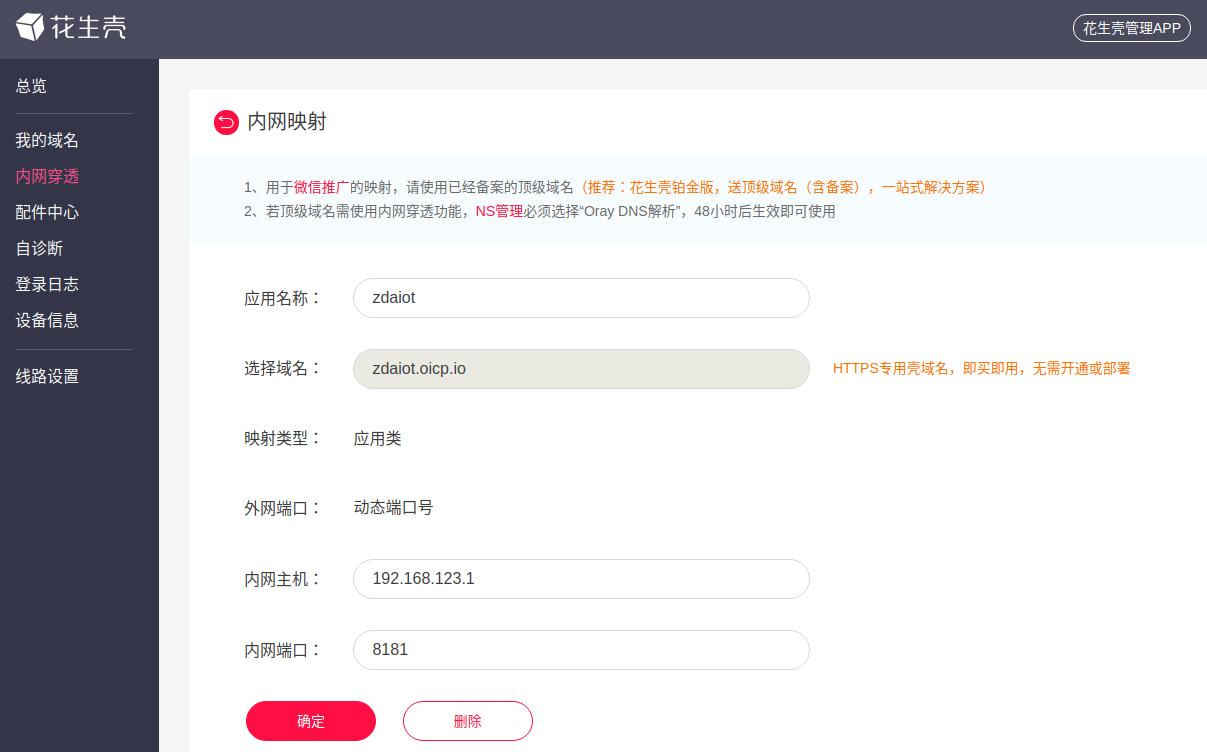Open 配件中心 in the sidebar

point(47,212)
